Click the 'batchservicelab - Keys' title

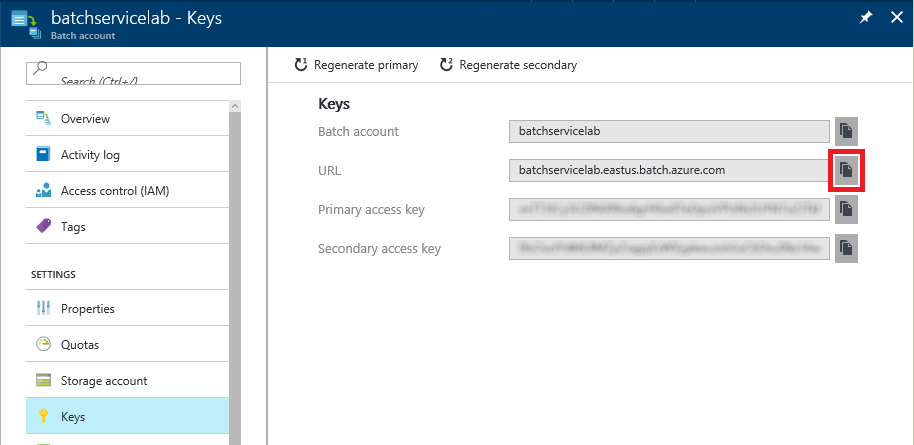pos(136,18)
